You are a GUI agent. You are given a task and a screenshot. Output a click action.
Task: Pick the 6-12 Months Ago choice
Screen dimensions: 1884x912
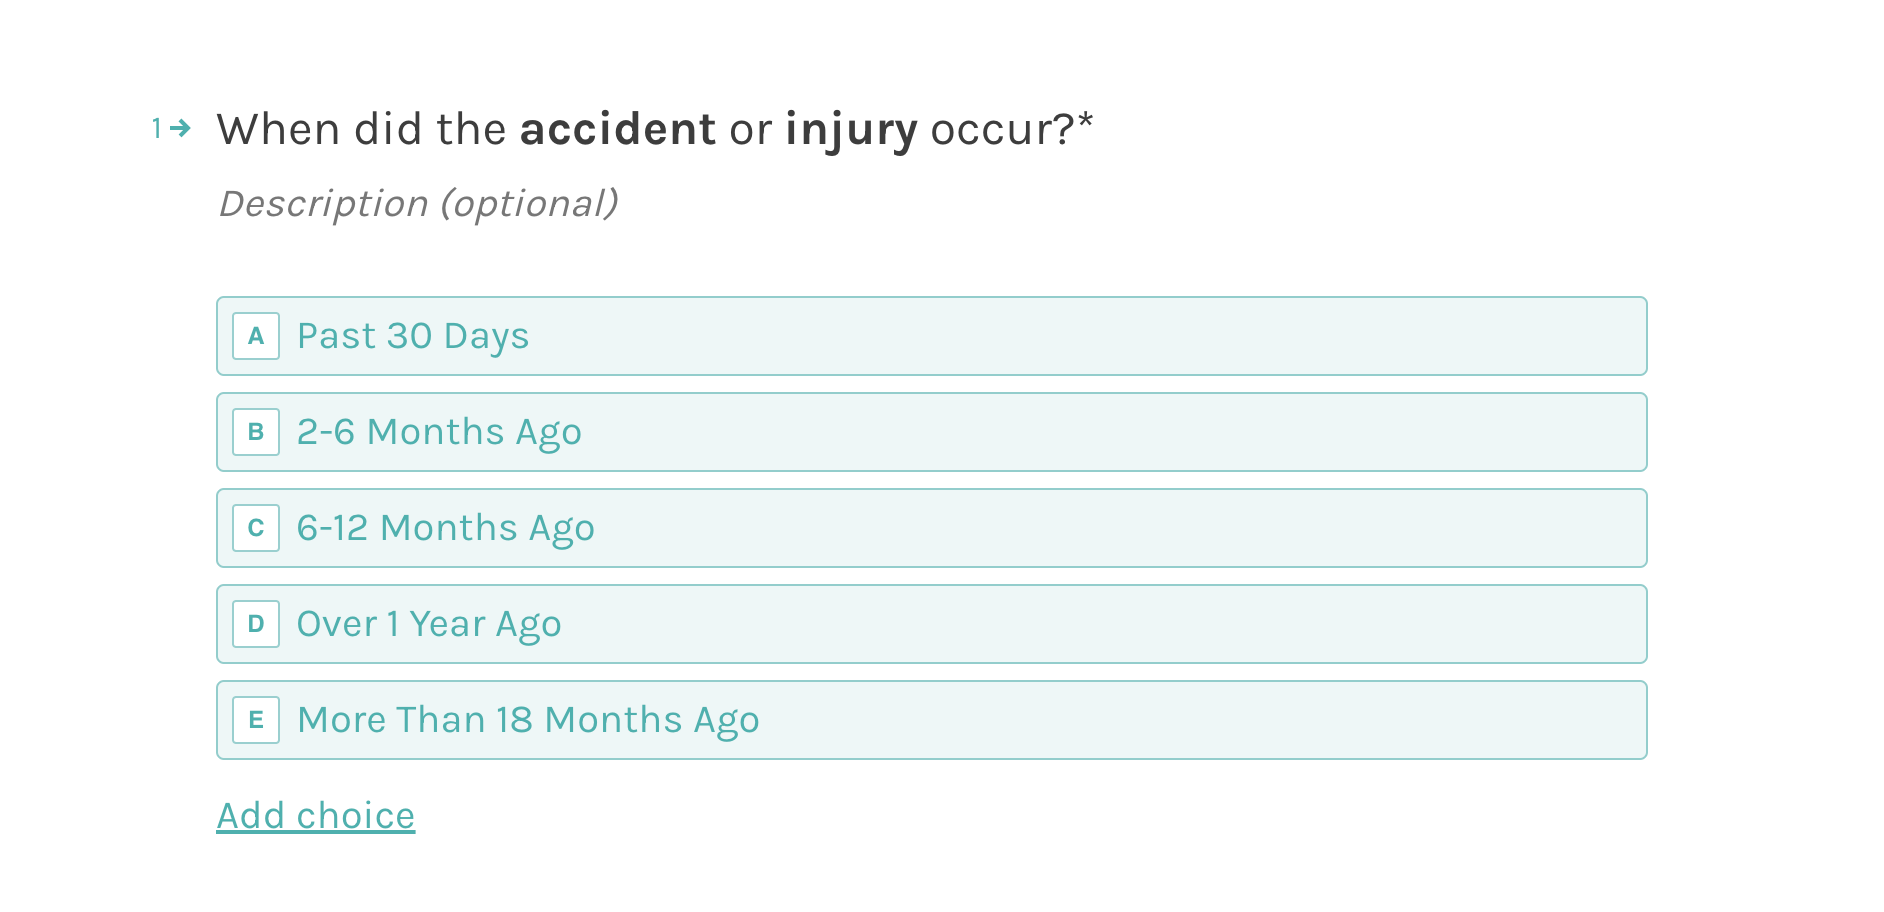pyautogui.click(x=932, y=528)
